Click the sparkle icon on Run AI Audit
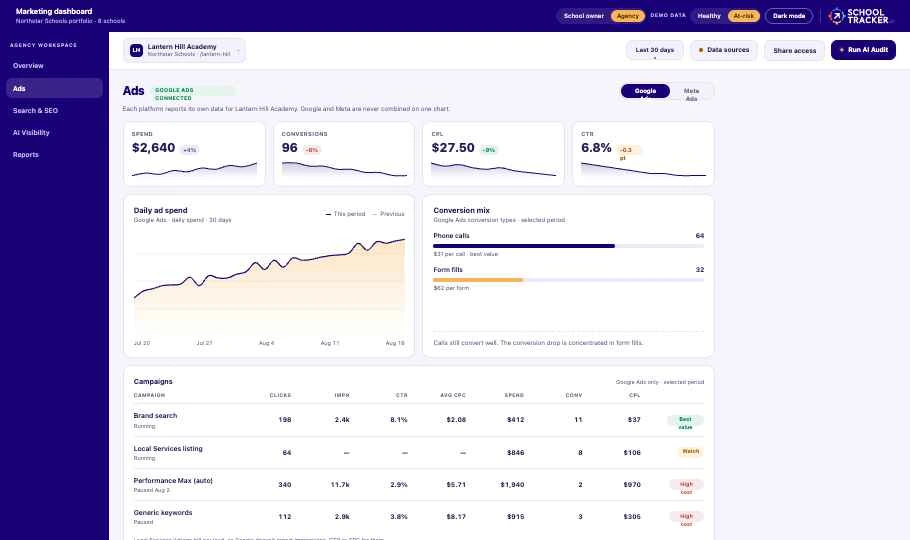This screenshot has height=540, width=910. [x=842, y=50]
